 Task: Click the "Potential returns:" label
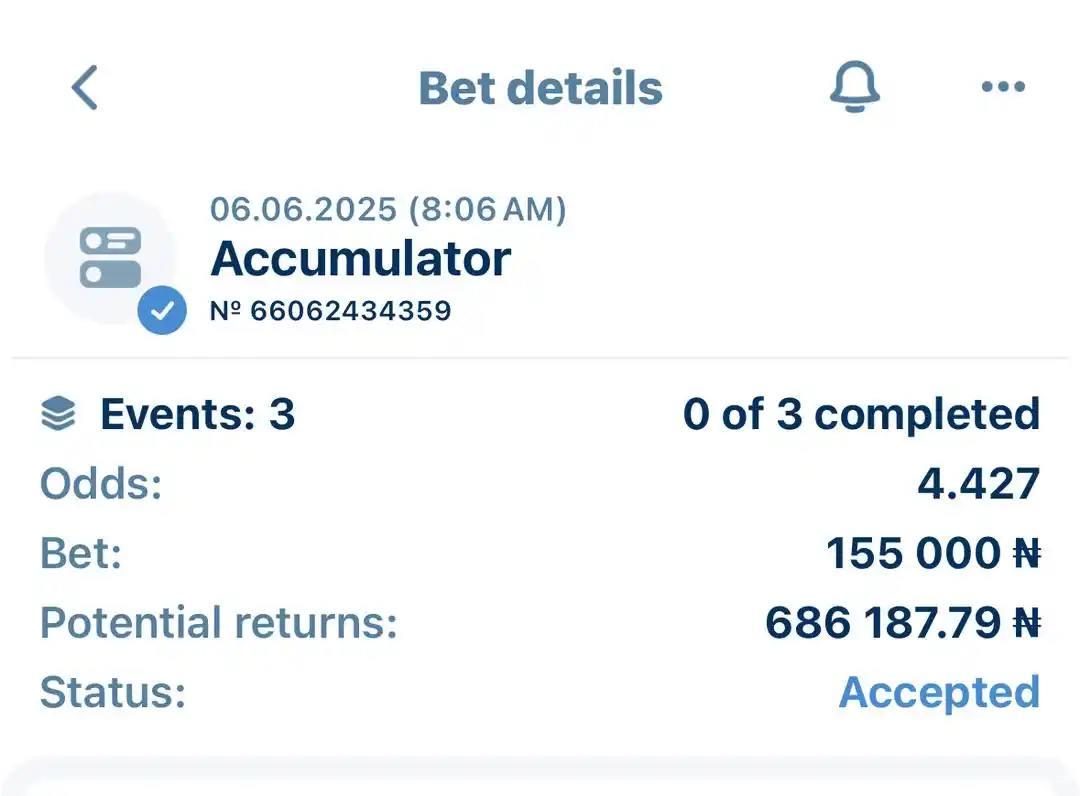point(219,622)
